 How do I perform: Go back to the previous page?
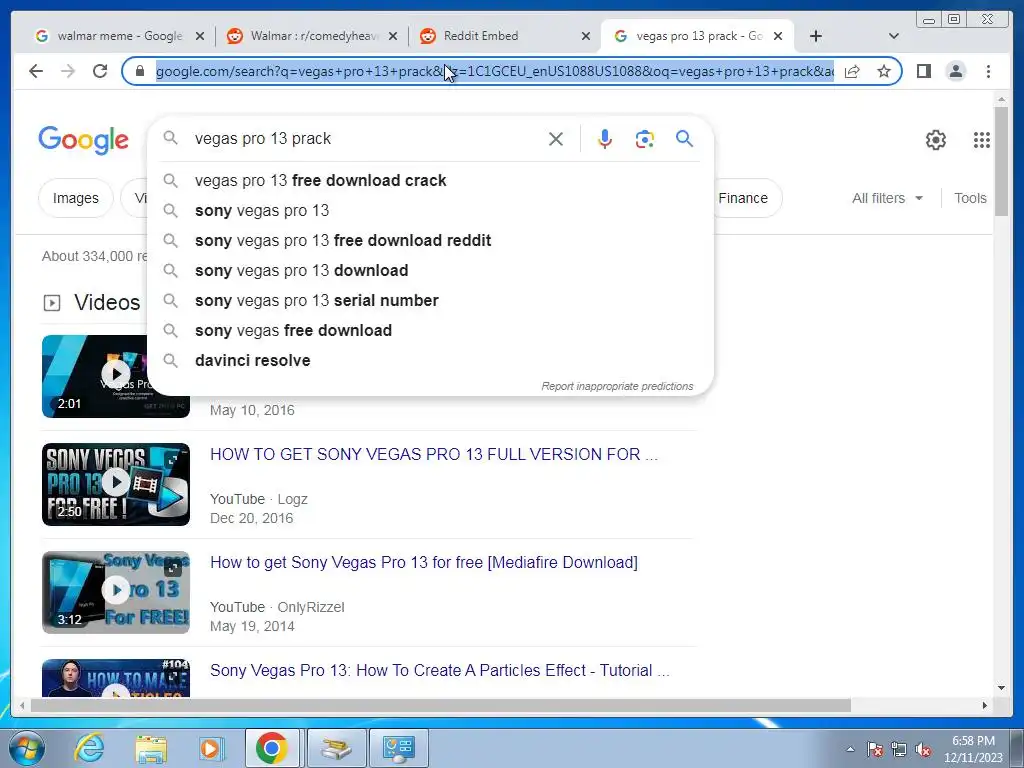point(36,71)
